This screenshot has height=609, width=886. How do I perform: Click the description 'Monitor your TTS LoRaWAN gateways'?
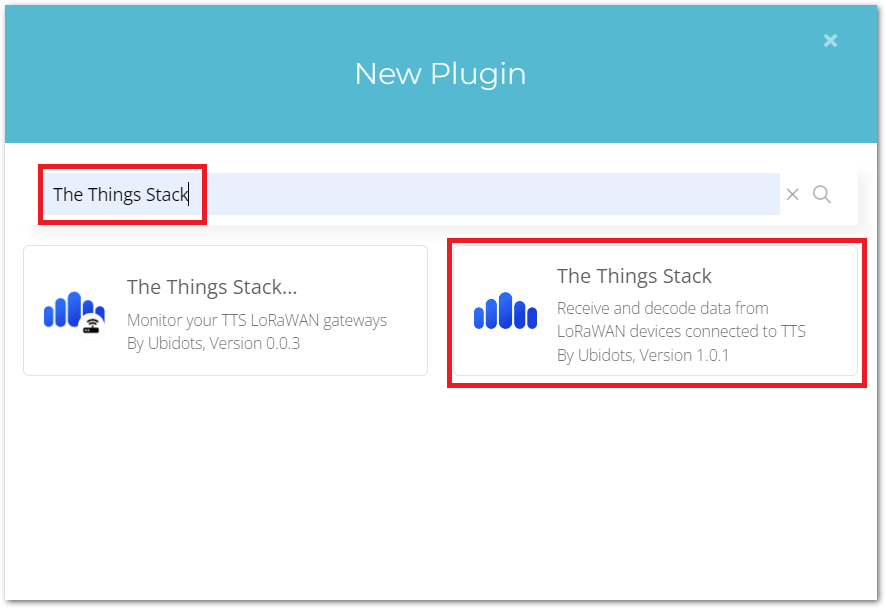tap(256, 319)
